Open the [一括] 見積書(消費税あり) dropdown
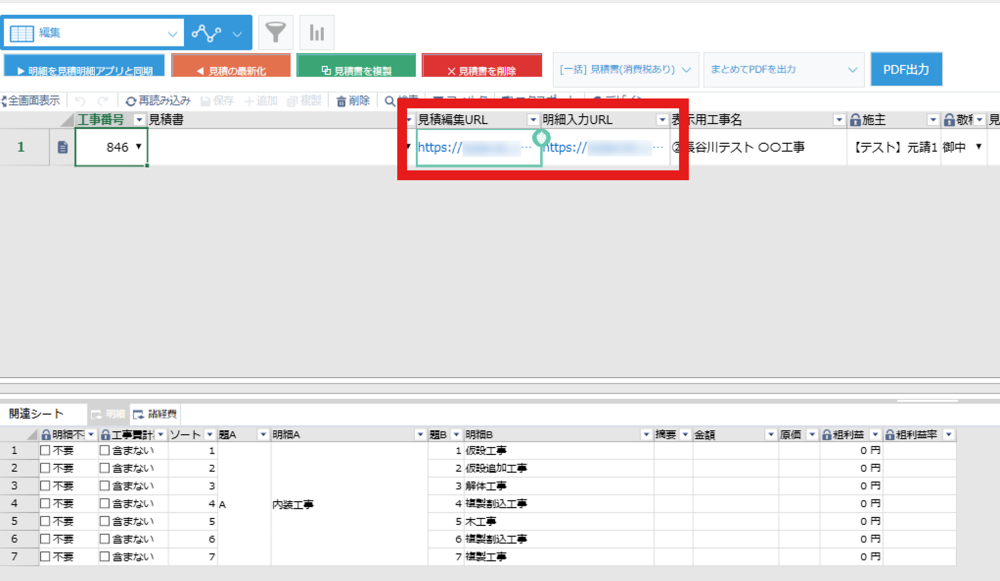This screenshot has height=581, width=1000. pyautogui.click(x=626, y=70)
